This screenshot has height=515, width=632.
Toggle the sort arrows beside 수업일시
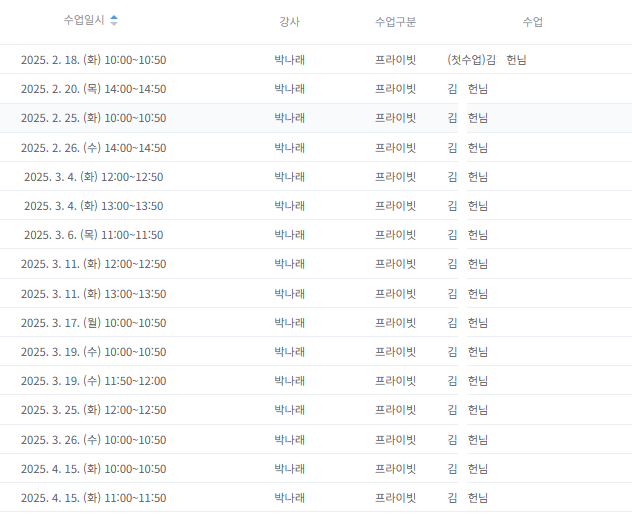(x=114, y=20)
